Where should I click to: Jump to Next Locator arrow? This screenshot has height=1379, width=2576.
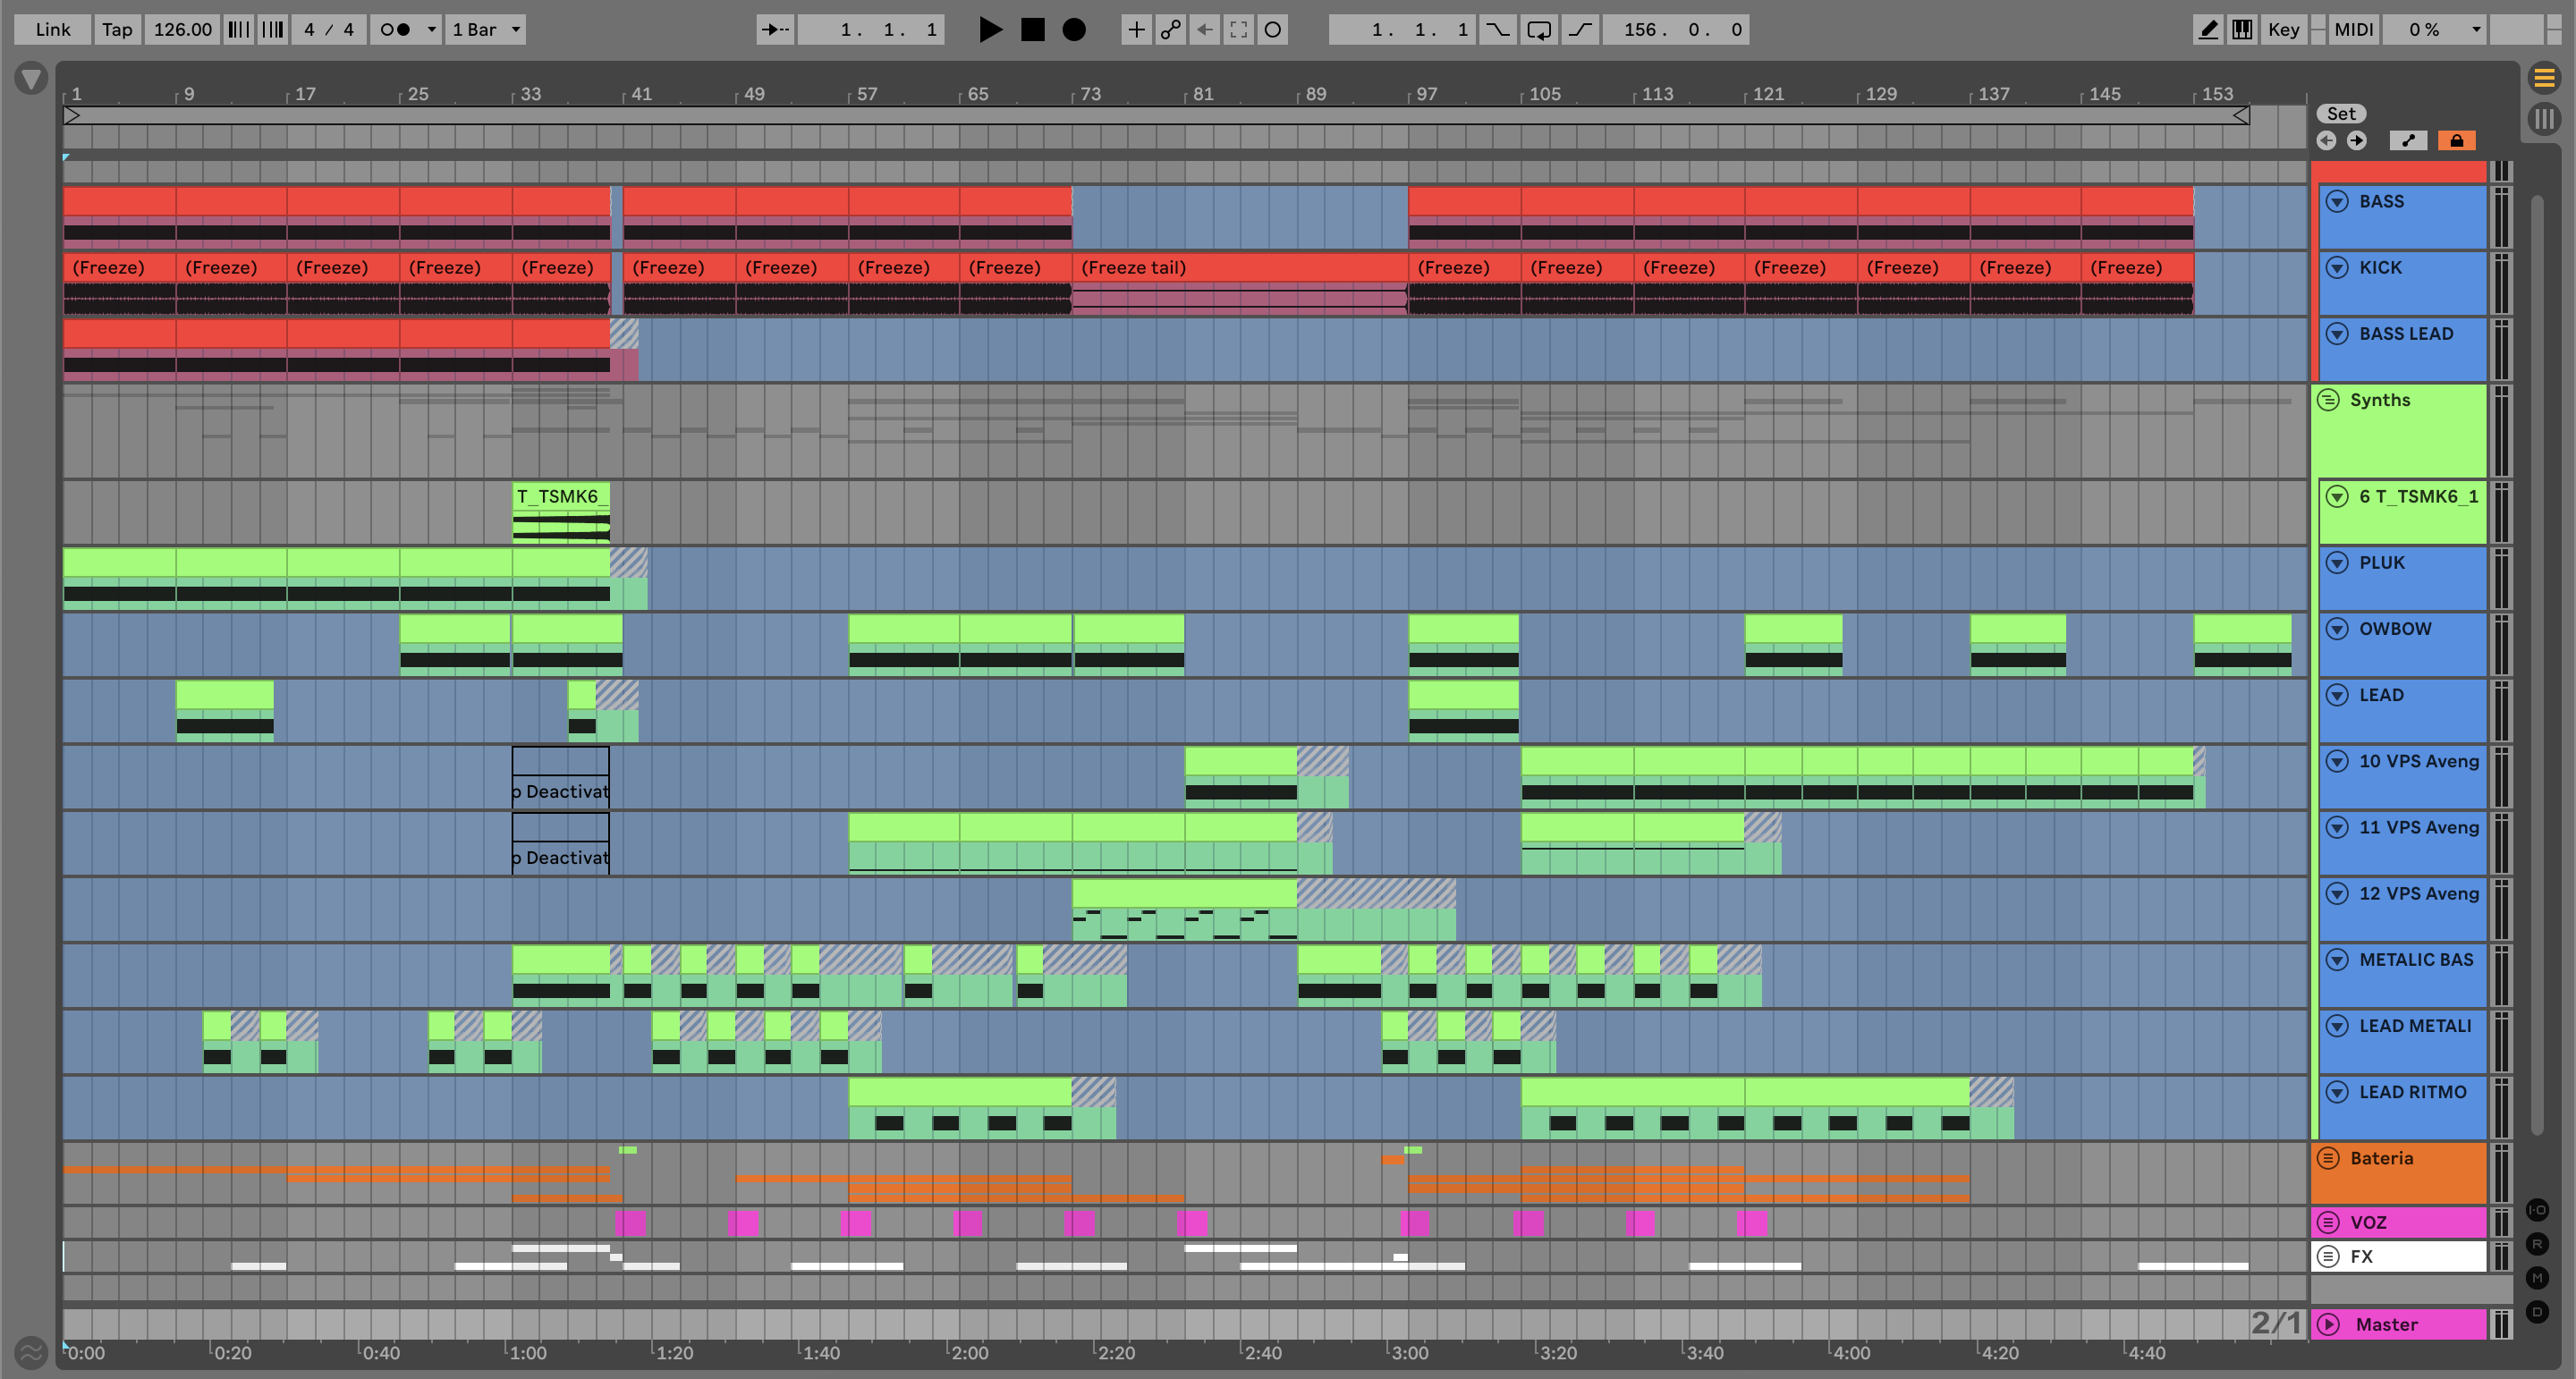pyautogui.click(x=2357, y=140)
